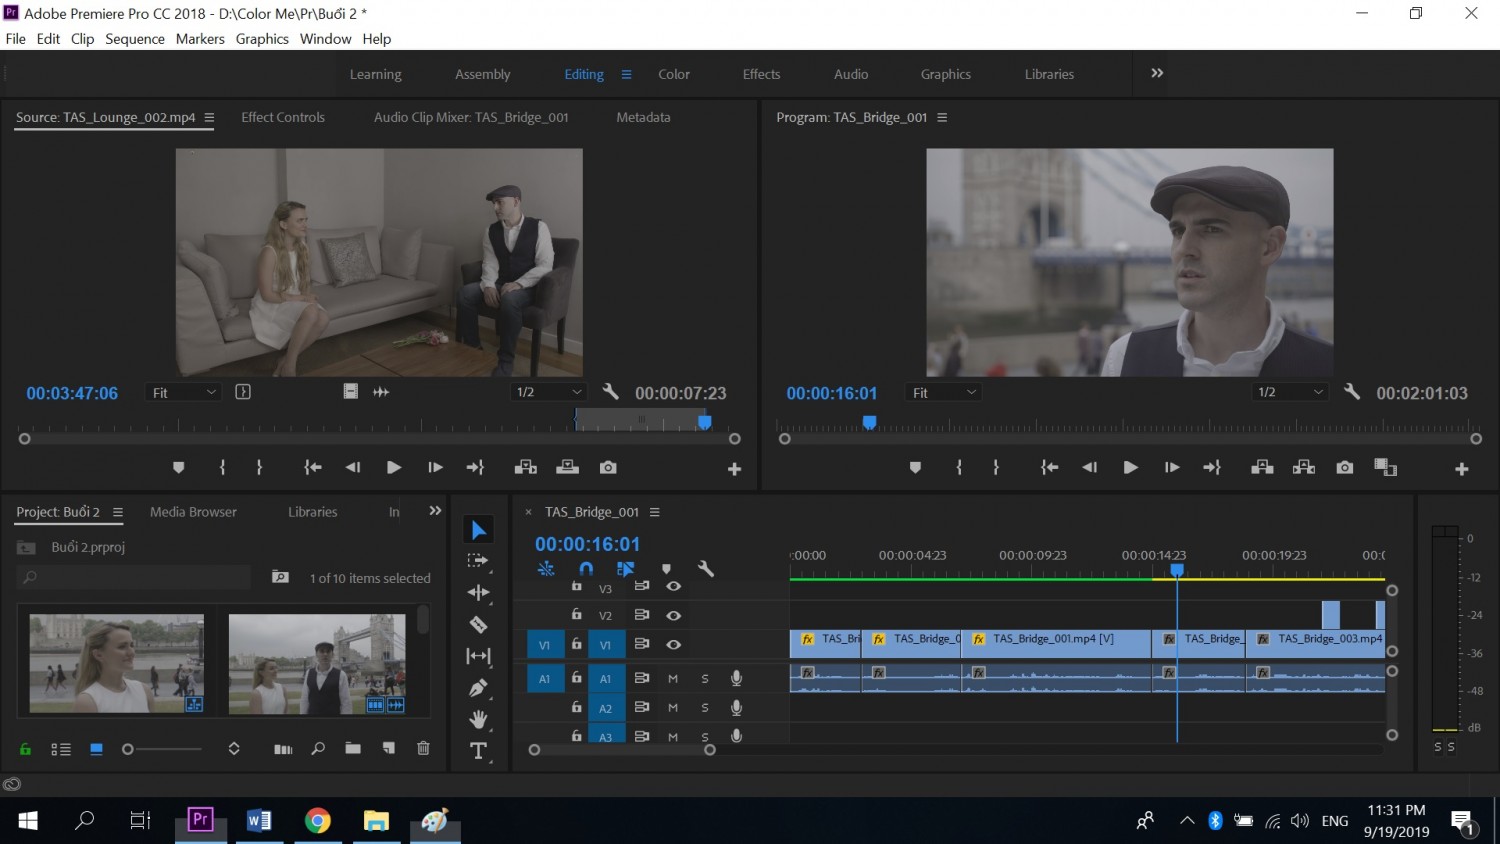Select the Pen tool
The width and height of the screenshot is (1500, 844).
pyautogui.click(x=479, y=688)
